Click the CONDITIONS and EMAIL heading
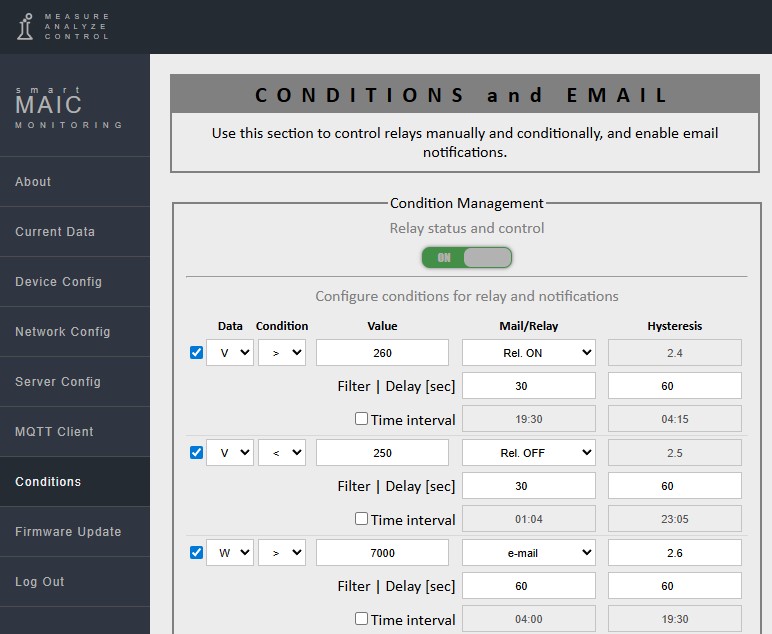The image size is (772, 634). (462, 95)
